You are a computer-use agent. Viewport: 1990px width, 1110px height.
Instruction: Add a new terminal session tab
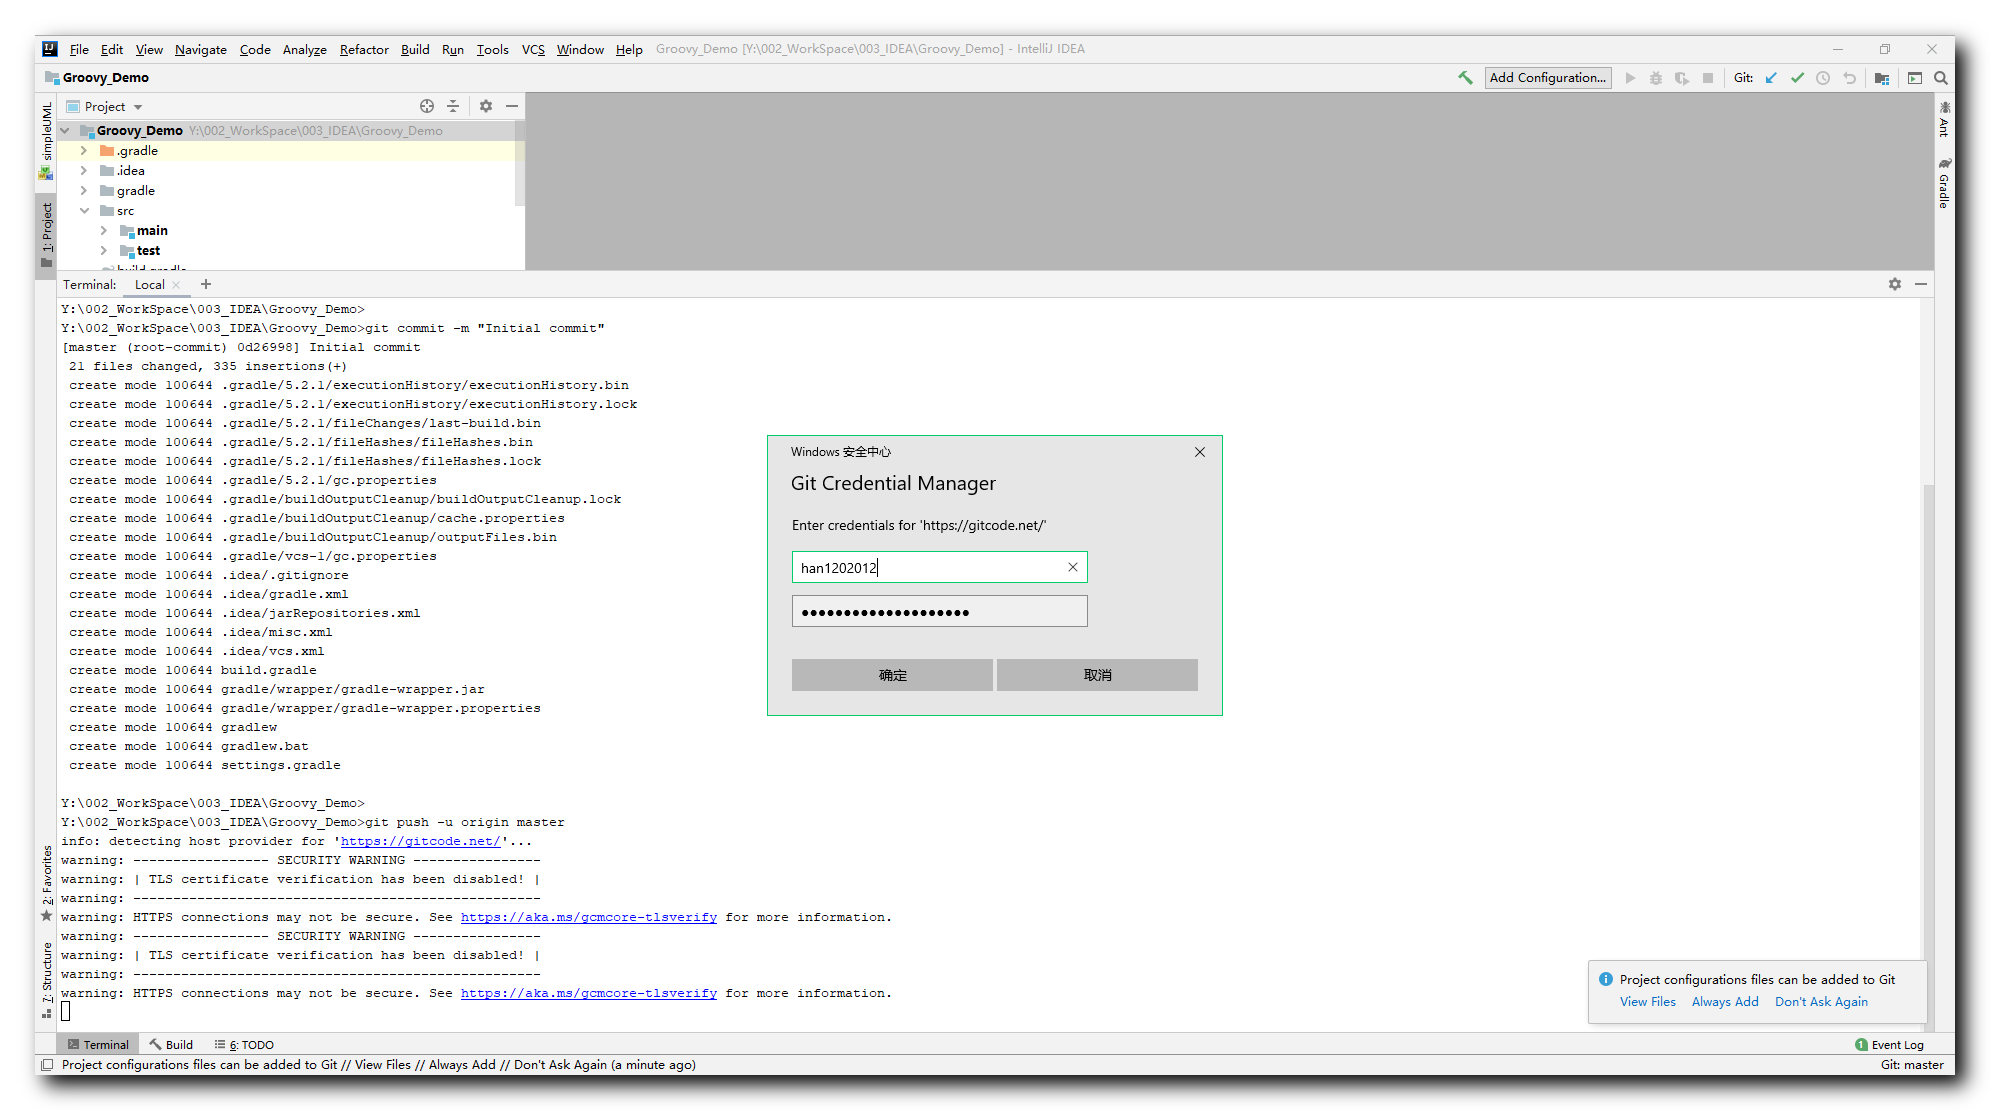pyautogui.click(x=206, y=285)
